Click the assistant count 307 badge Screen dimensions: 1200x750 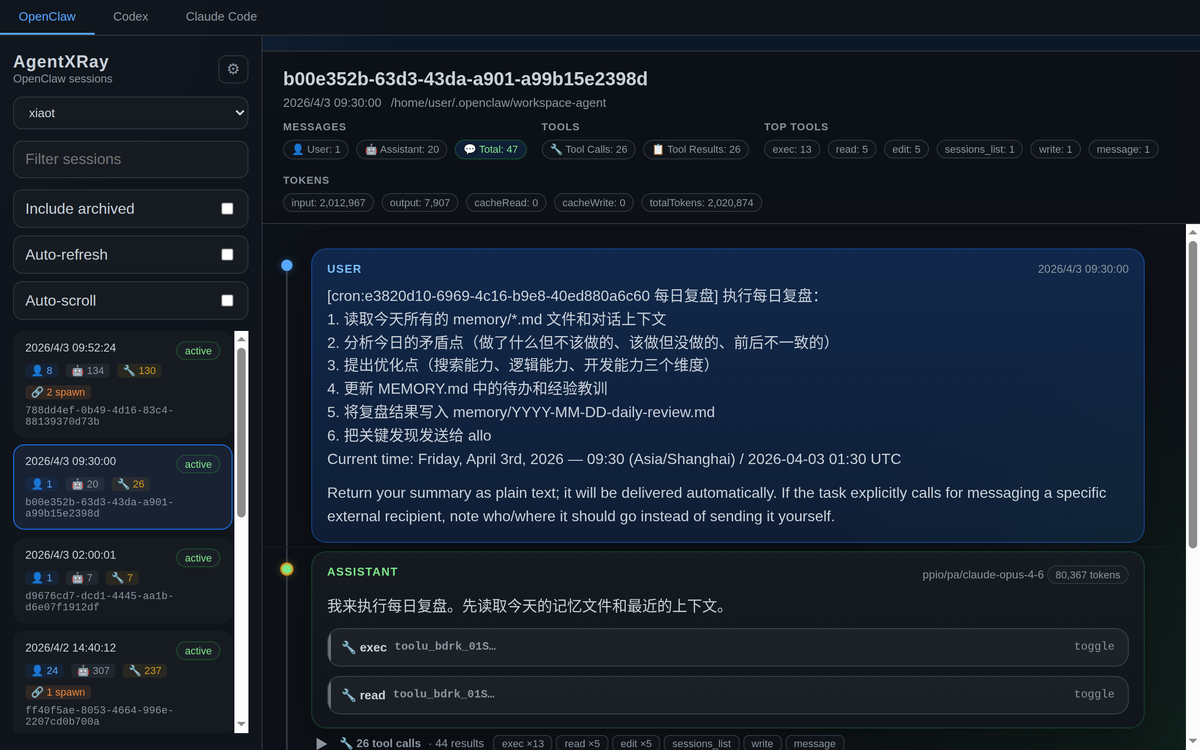(x=94, y=671)
